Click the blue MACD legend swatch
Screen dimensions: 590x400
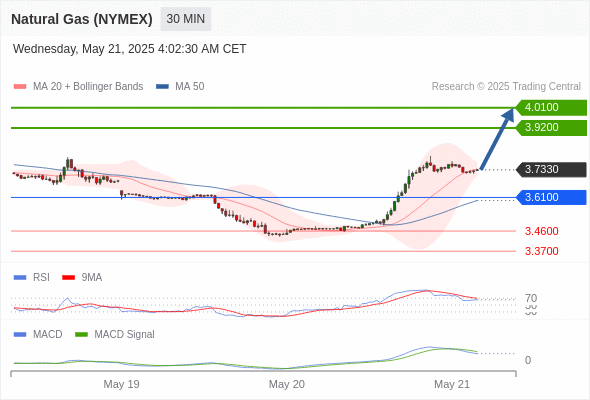pos(20,335)
